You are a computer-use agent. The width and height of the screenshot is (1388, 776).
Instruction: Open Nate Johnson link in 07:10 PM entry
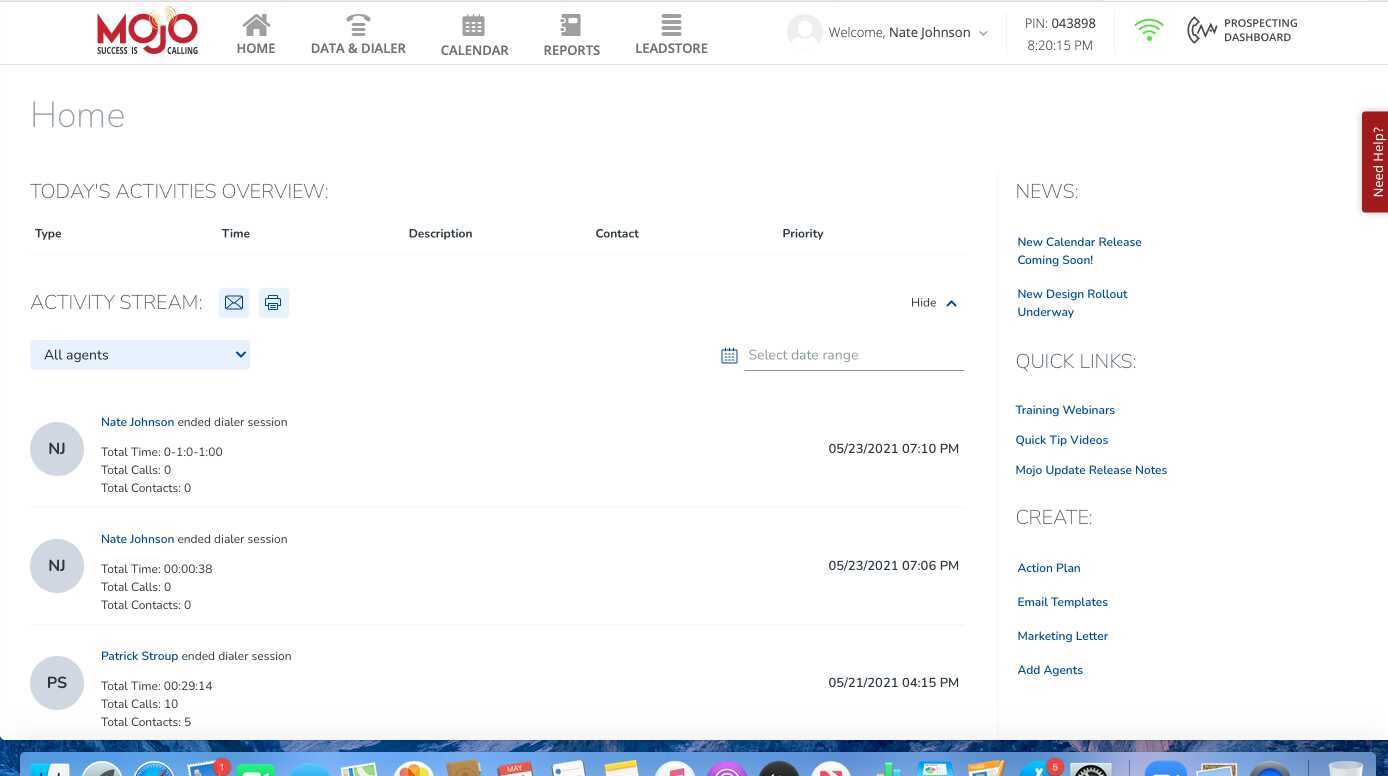(137, 422)
